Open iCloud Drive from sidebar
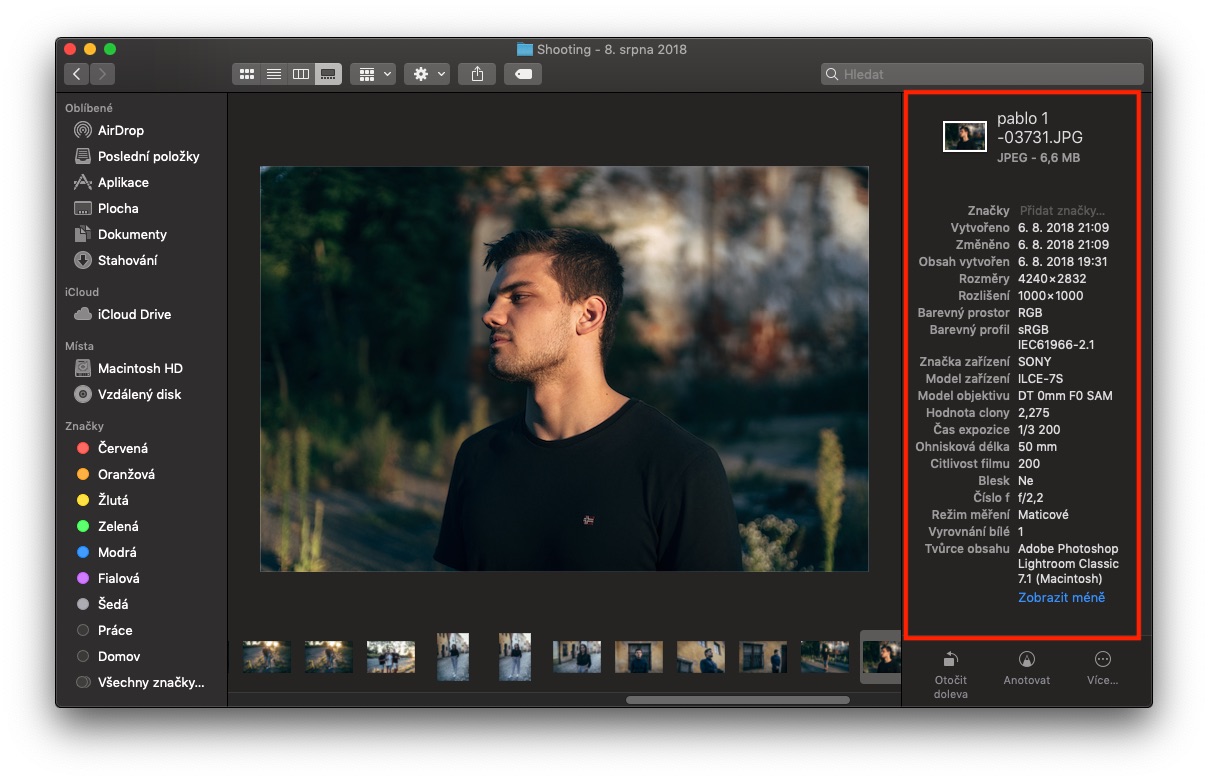Screen dimensions: 1208x781 [134, 314]
